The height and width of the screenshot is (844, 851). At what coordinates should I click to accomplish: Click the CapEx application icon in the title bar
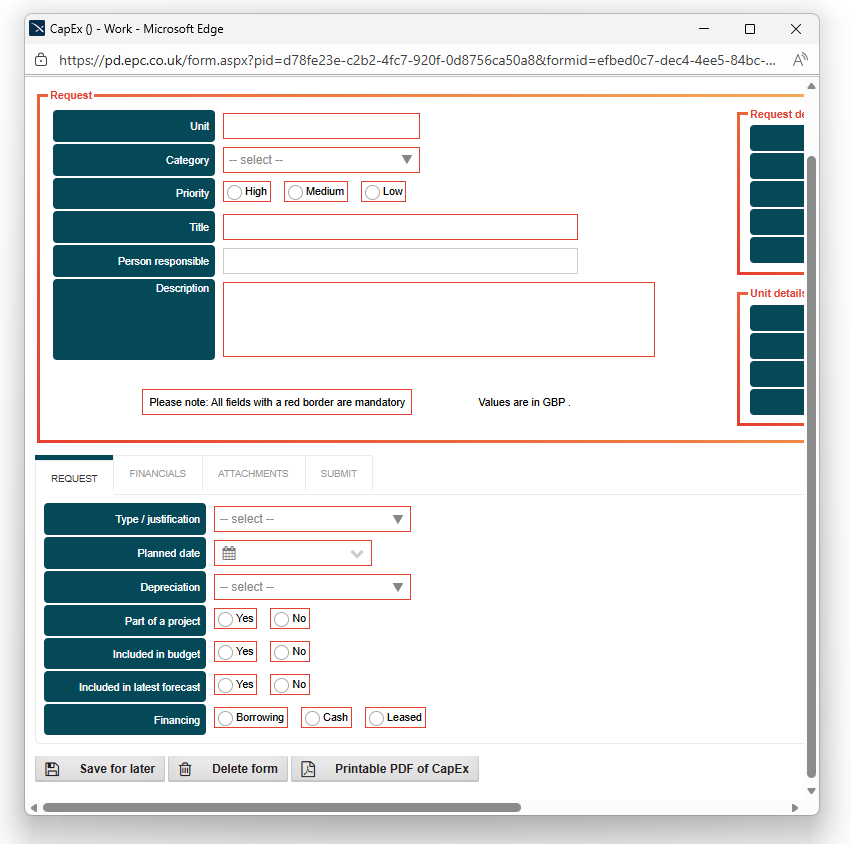pos(36,29)
